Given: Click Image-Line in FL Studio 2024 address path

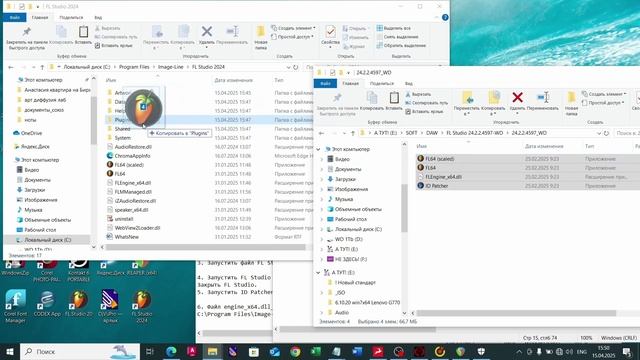Looking at the screenshot, I should click(171, 67).
